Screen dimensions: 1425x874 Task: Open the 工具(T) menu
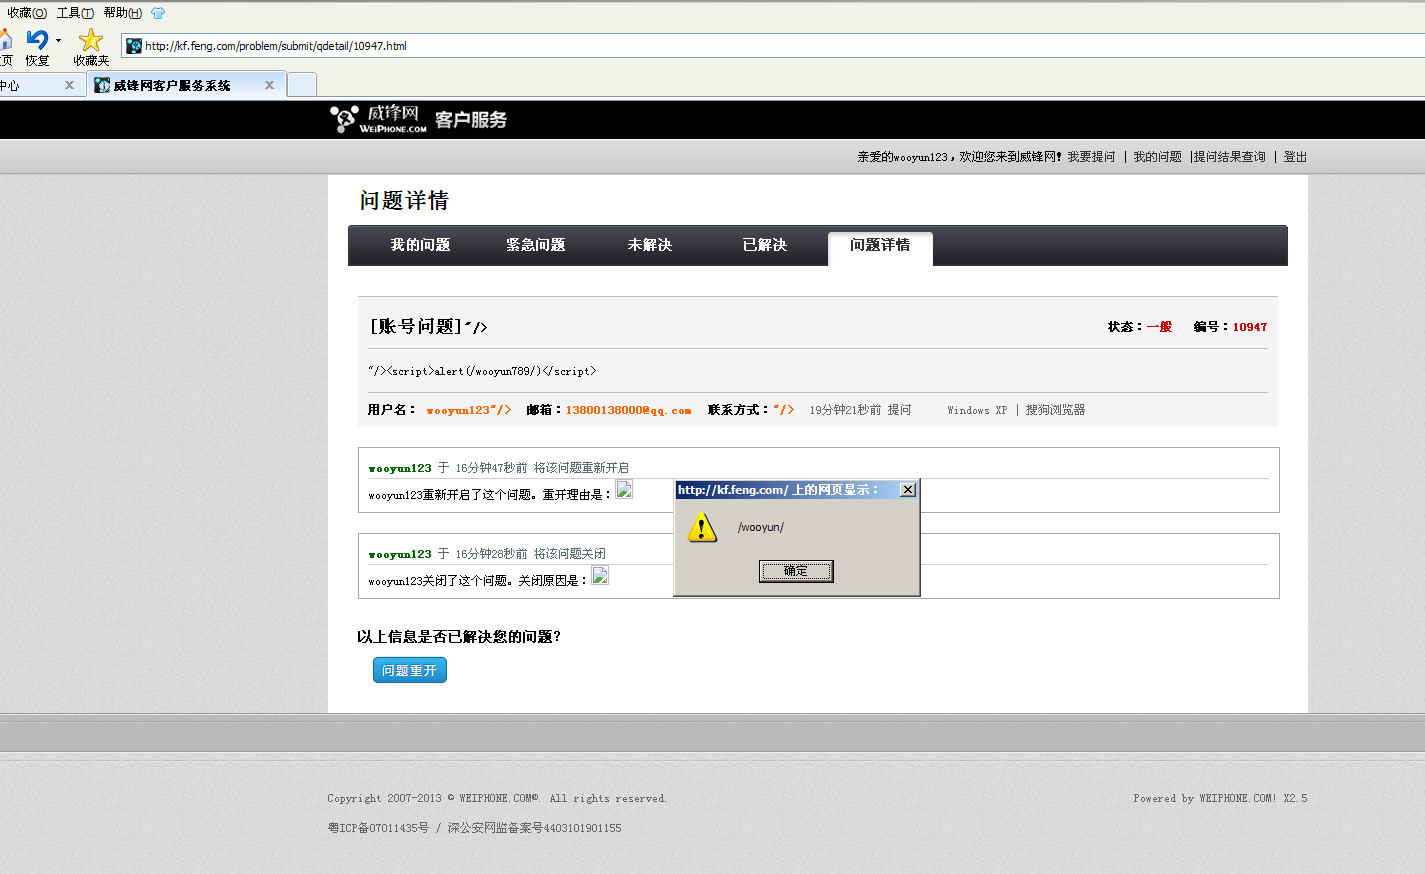coord(75,13)
